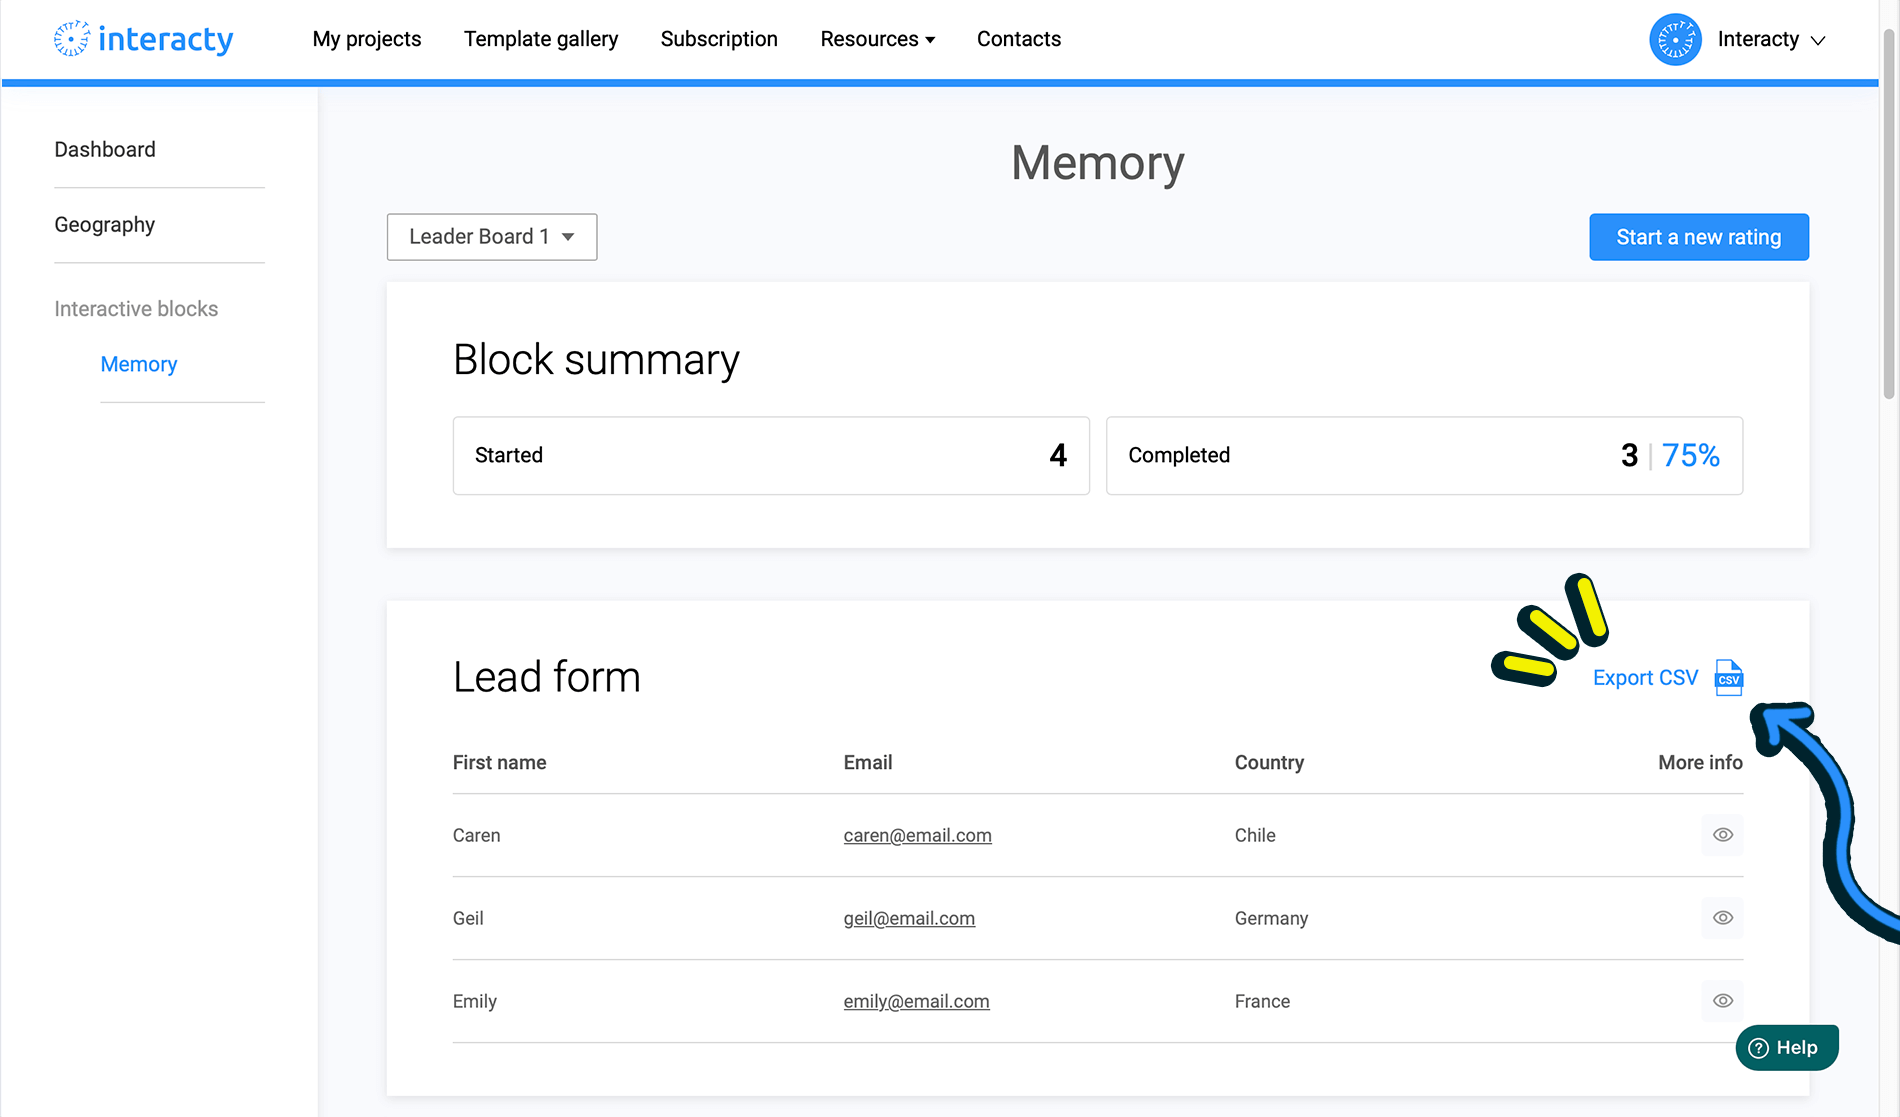
Task: Click the Interactive blocks sidebar label
Action: pos(136,309)
